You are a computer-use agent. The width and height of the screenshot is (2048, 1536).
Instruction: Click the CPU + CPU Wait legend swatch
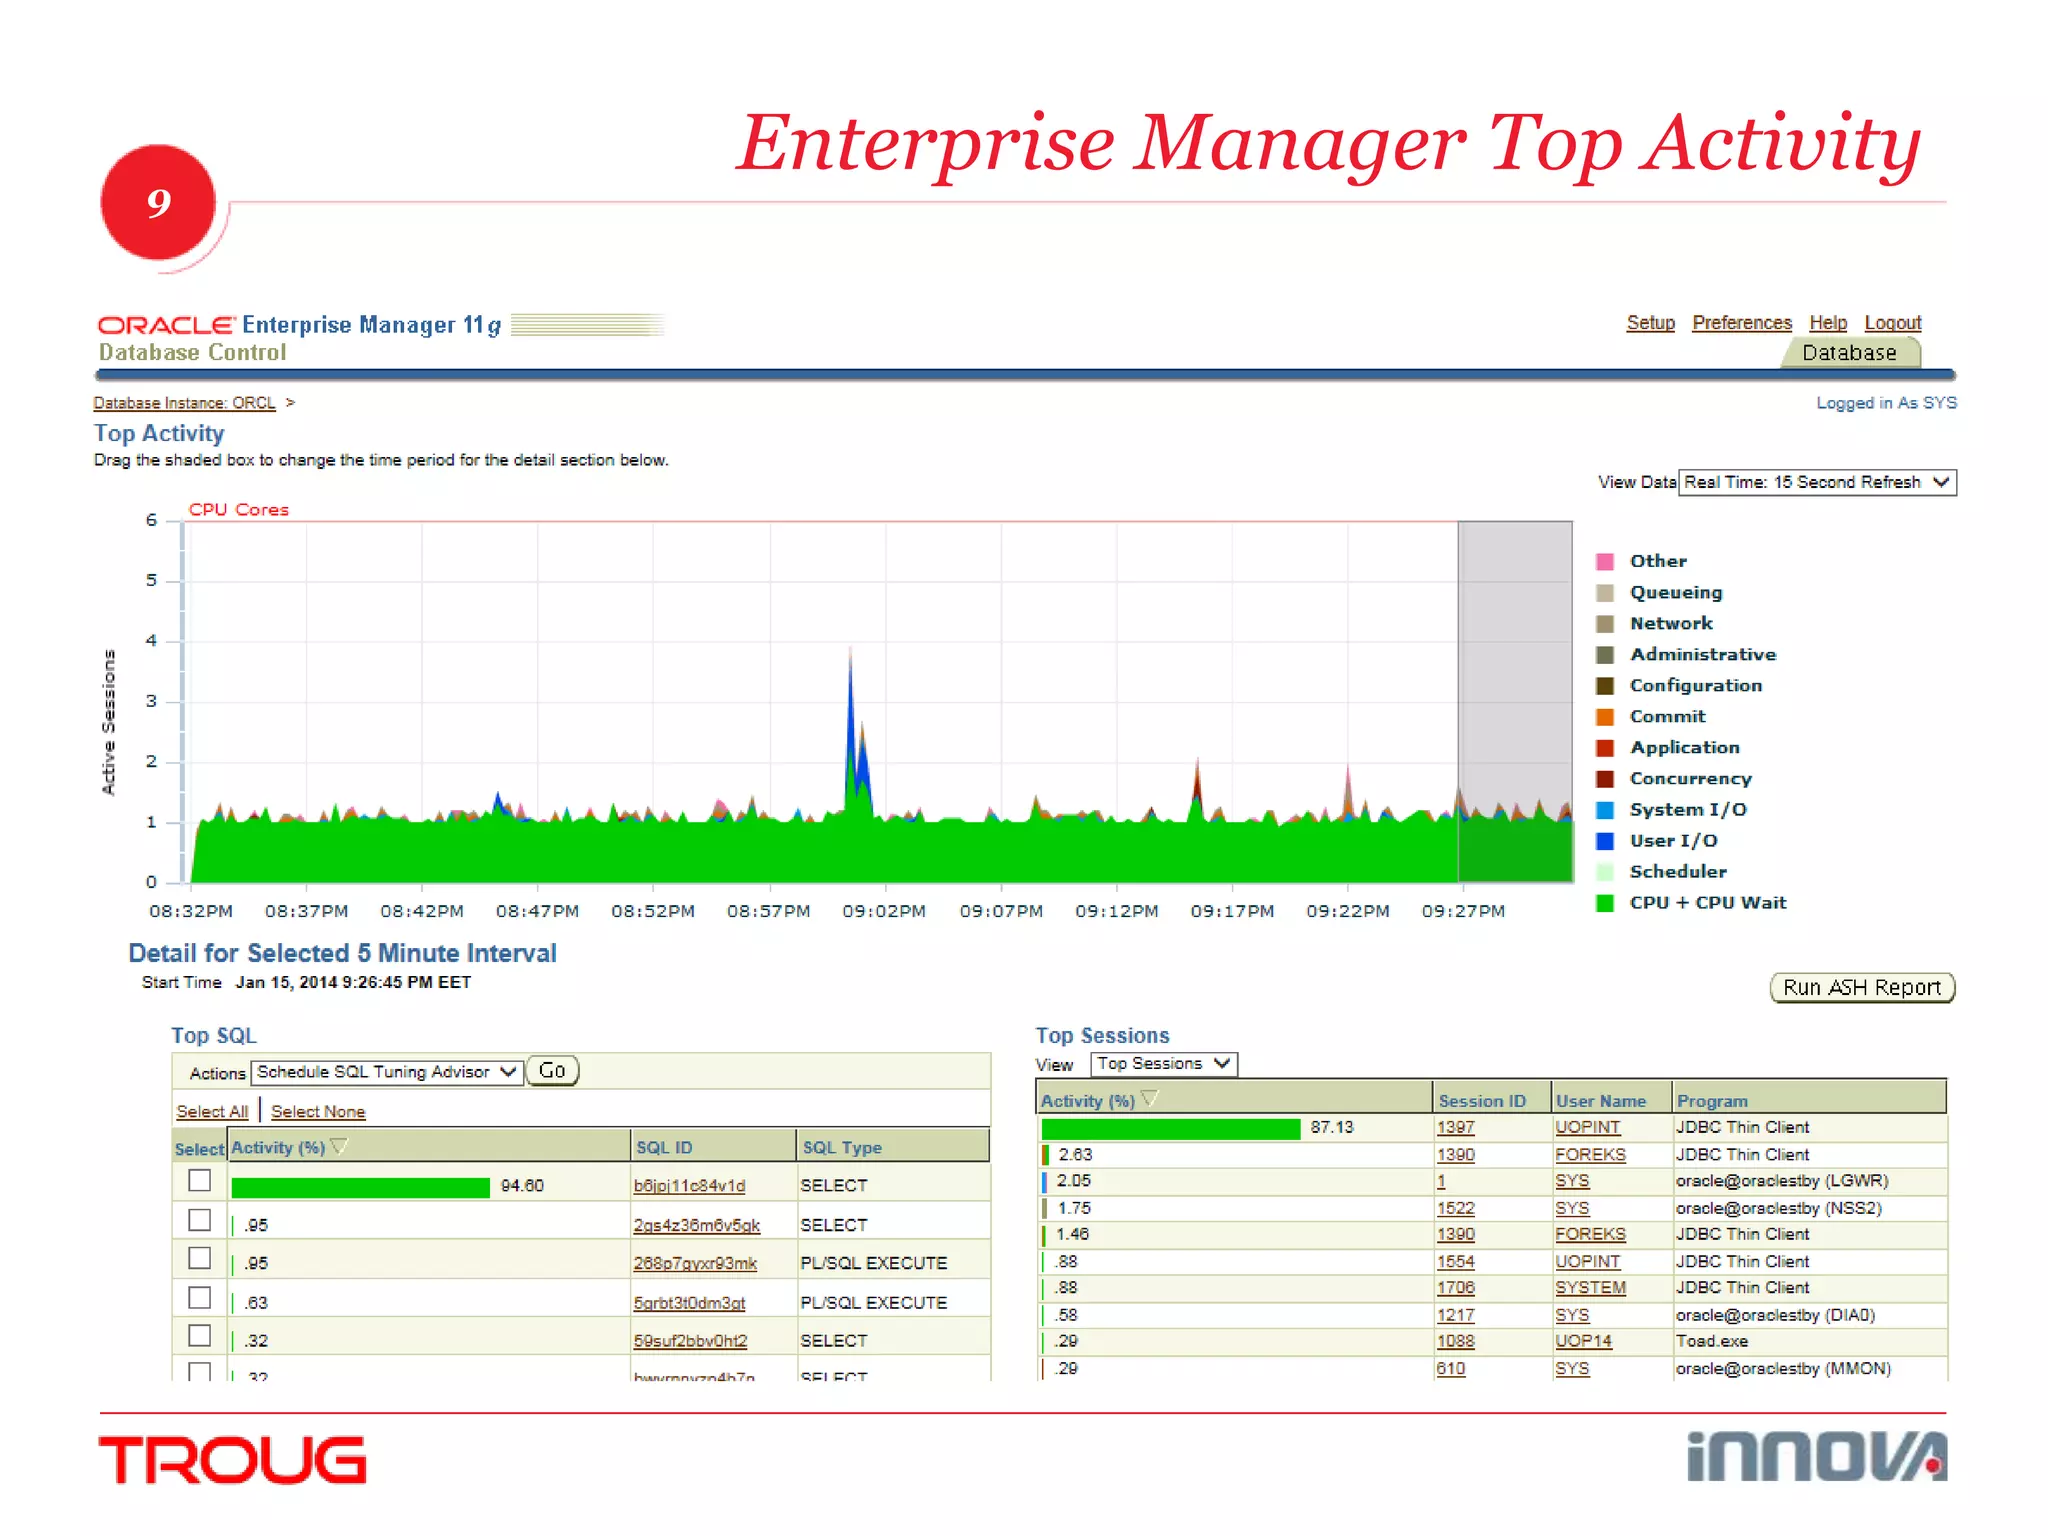click(1605, 903)
